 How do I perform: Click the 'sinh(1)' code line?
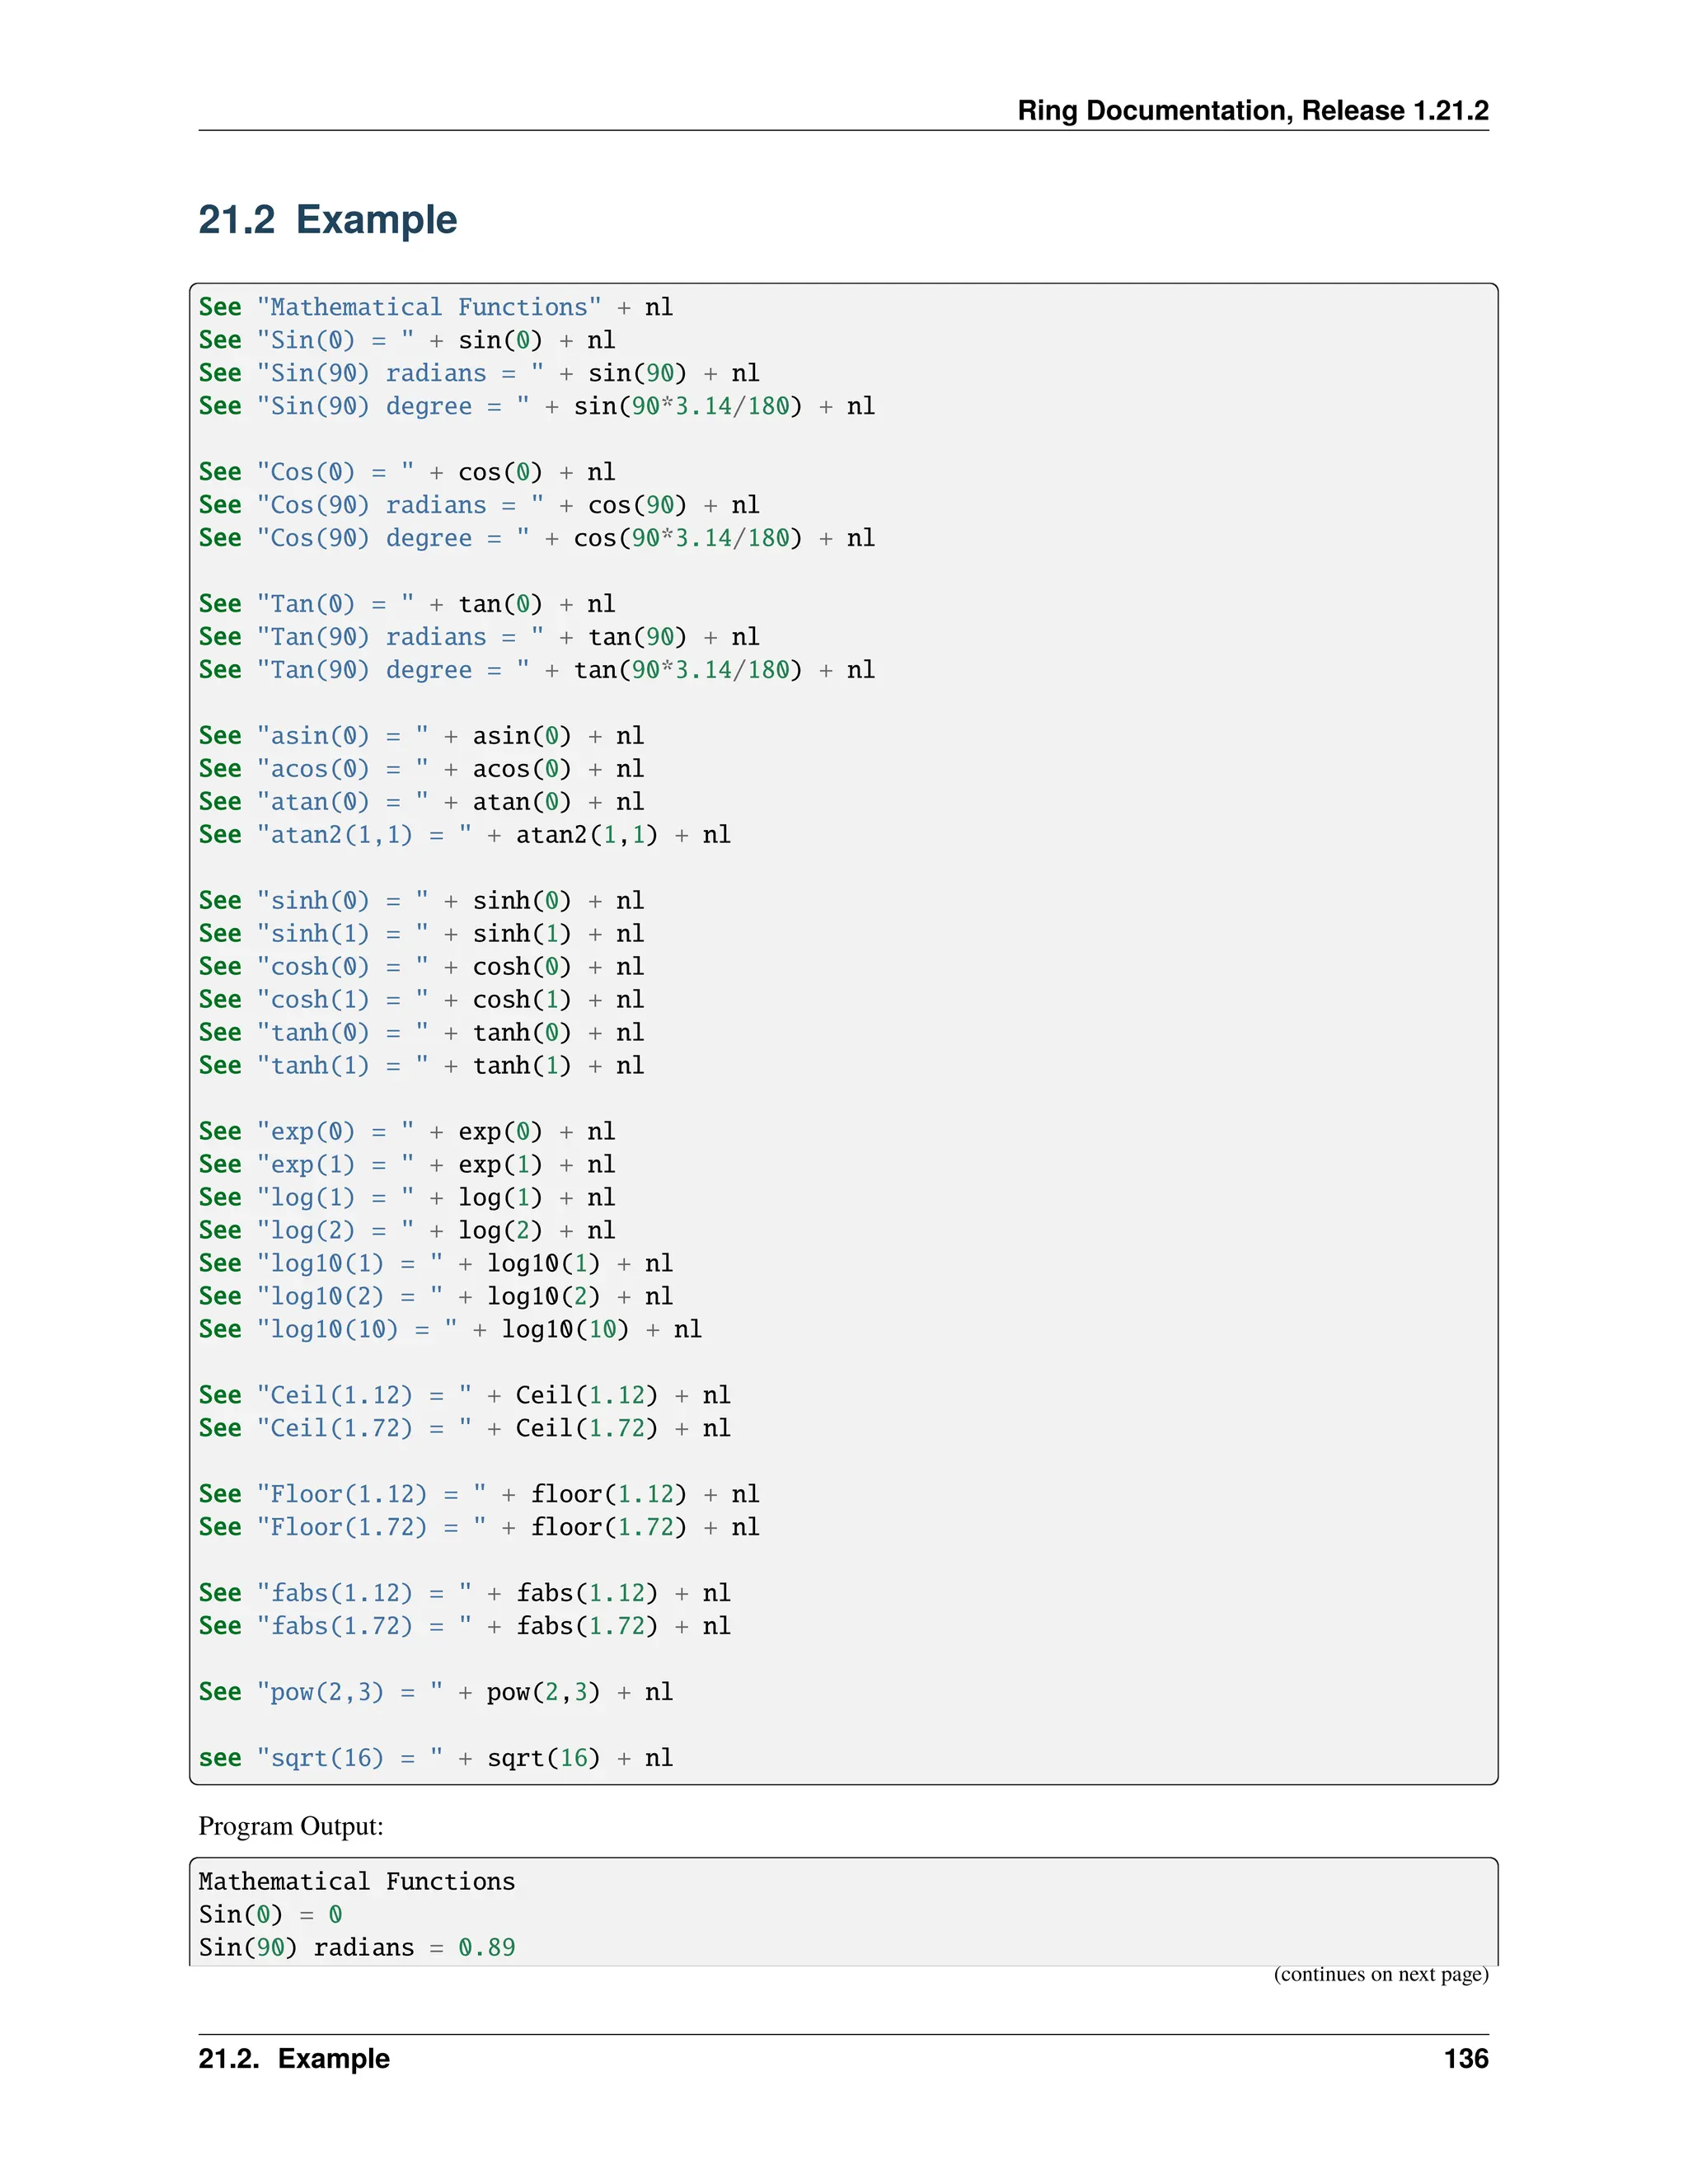coord(420,933)
